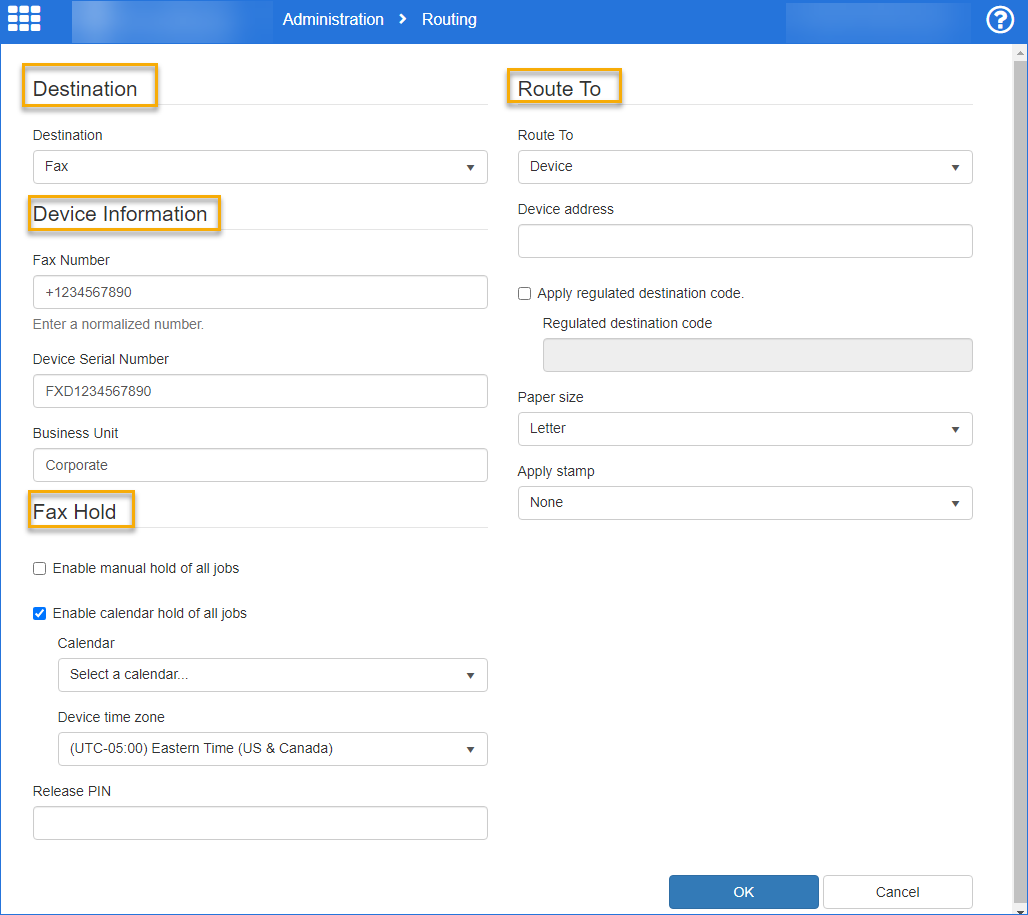1028x915 pixels.
Task: Focus the Device Serial Number field
Action: pyautogui.click(x=260, y=391)
